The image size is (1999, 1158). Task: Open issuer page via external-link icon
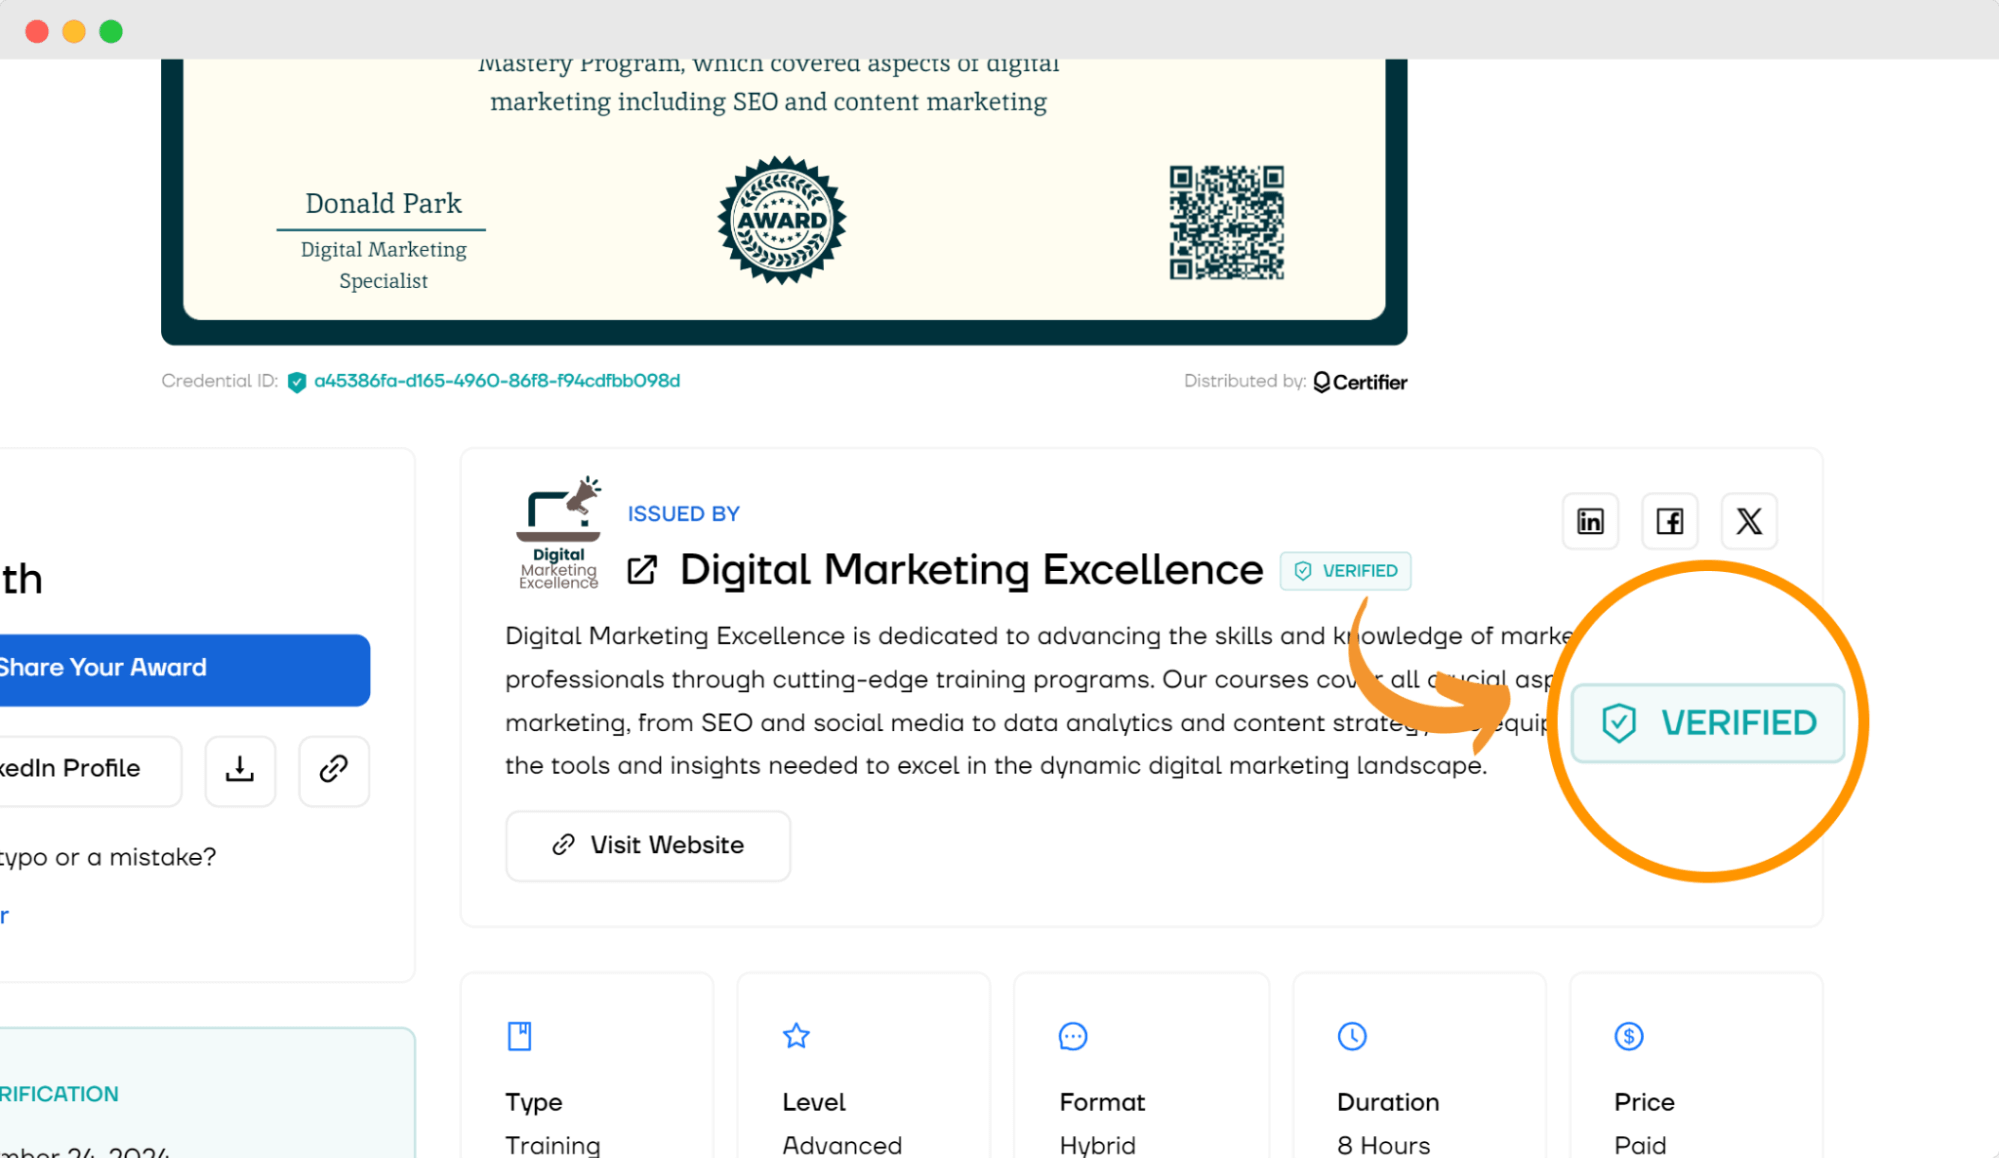[642, 570]
